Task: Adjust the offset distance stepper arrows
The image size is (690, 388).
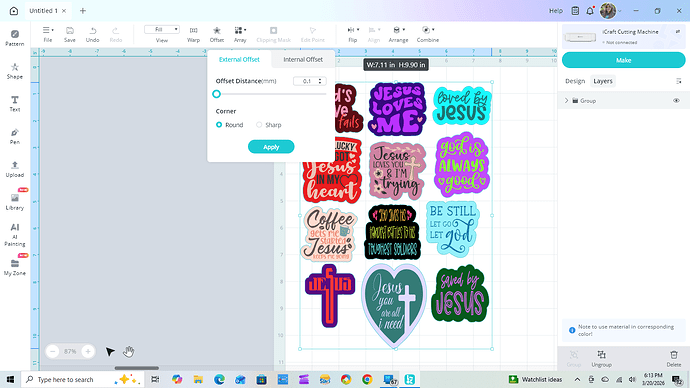Action: pos(320,81)
